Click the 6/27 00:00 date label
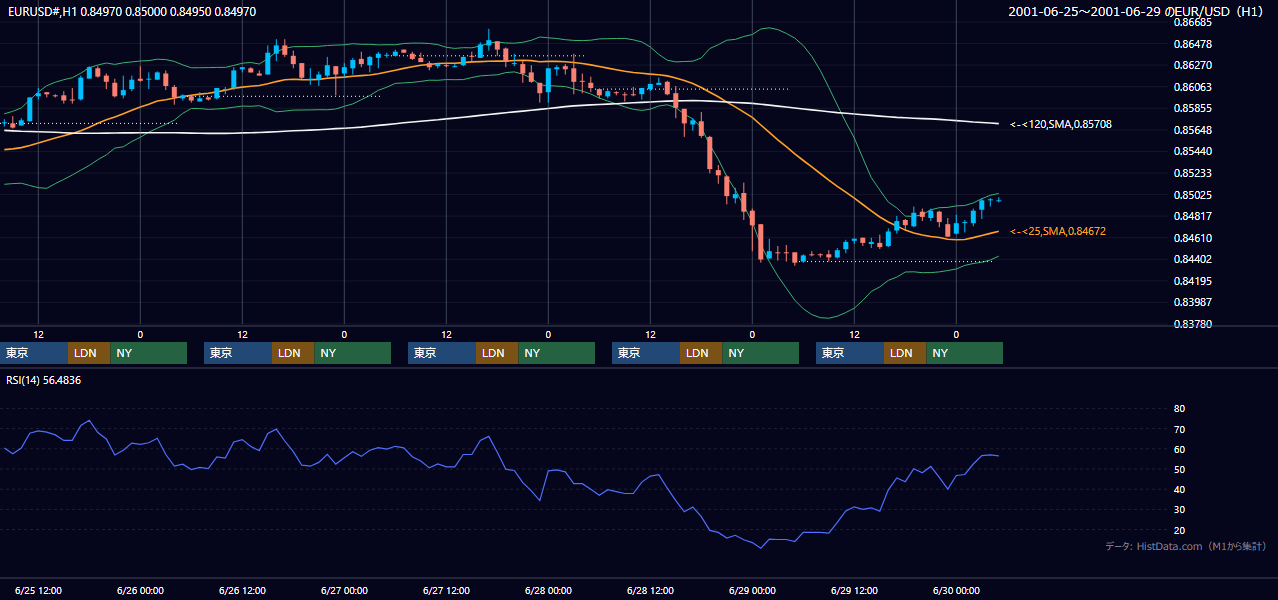Screen dimensions: 1278x600 tap(344, 590)
